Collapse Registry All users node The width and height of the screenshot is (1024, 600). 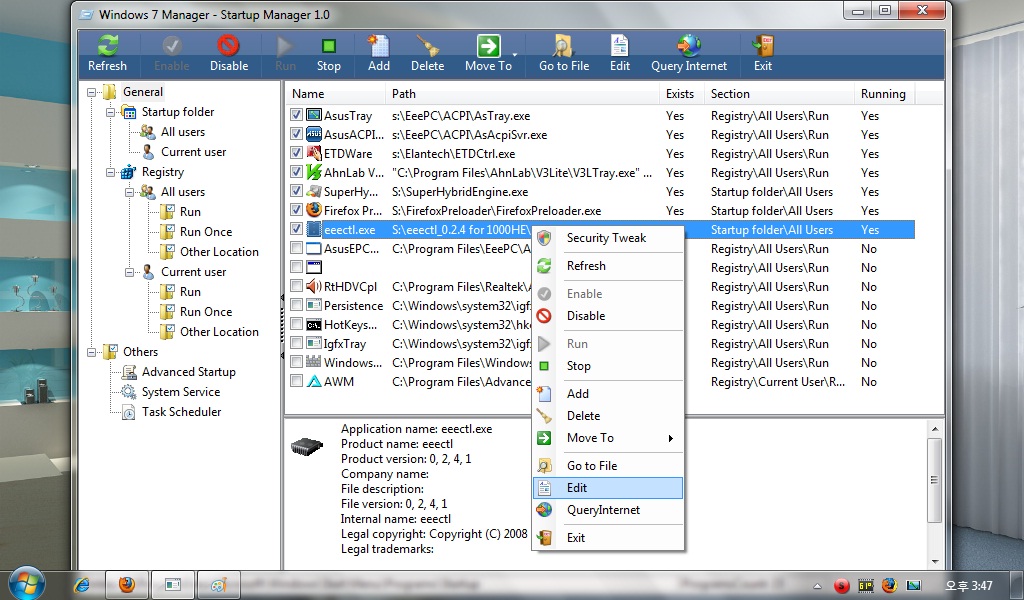click(x=129, y=193)
